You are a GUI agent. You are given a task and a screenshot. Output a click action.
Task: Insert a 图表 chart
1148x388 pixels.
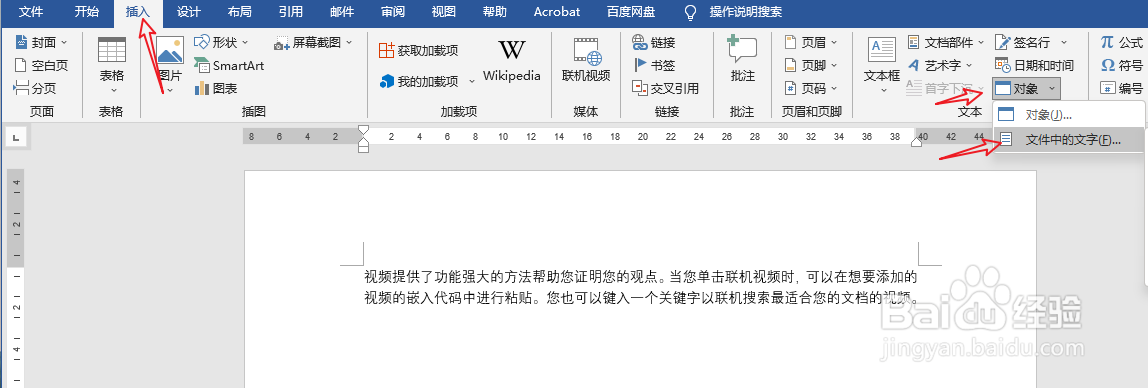216,89
